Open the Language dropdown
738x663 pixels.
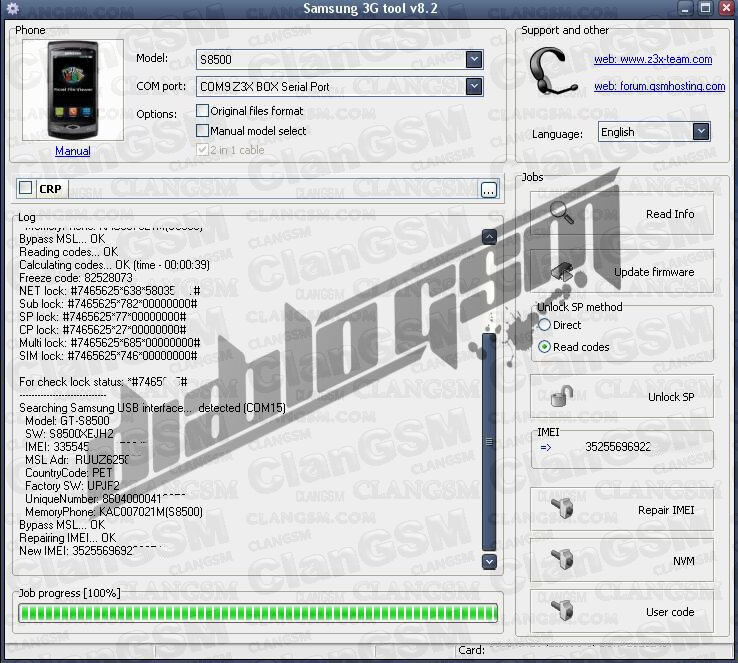coord(701,132)
